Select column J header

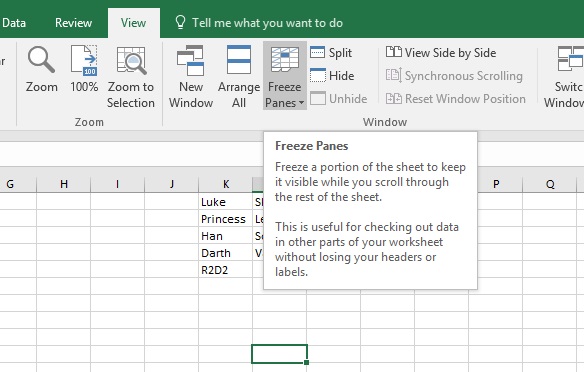coord(172,184)
